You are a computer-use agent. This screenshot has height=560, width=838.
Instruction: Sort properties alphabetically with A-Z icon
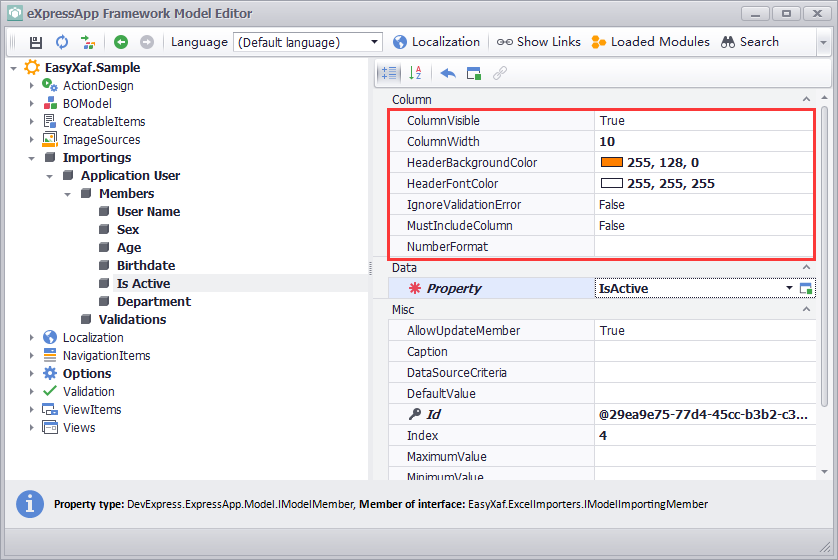416,73
